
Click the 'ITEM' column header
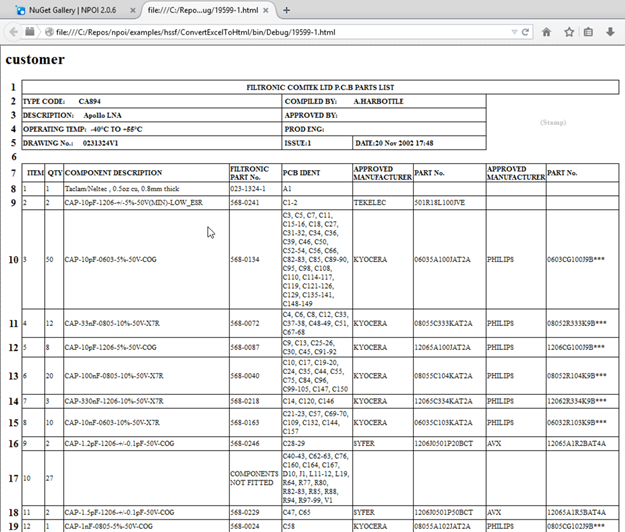pos(33,173)
